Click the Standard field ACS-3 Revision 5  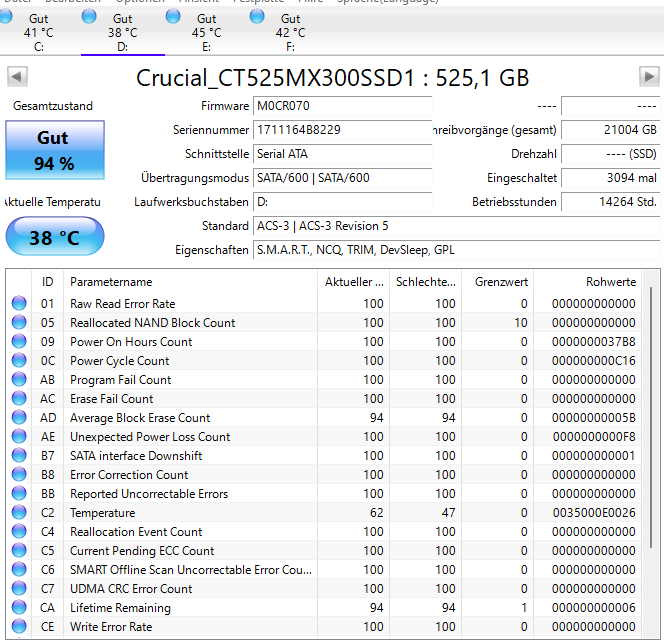[x=456, y=226]
